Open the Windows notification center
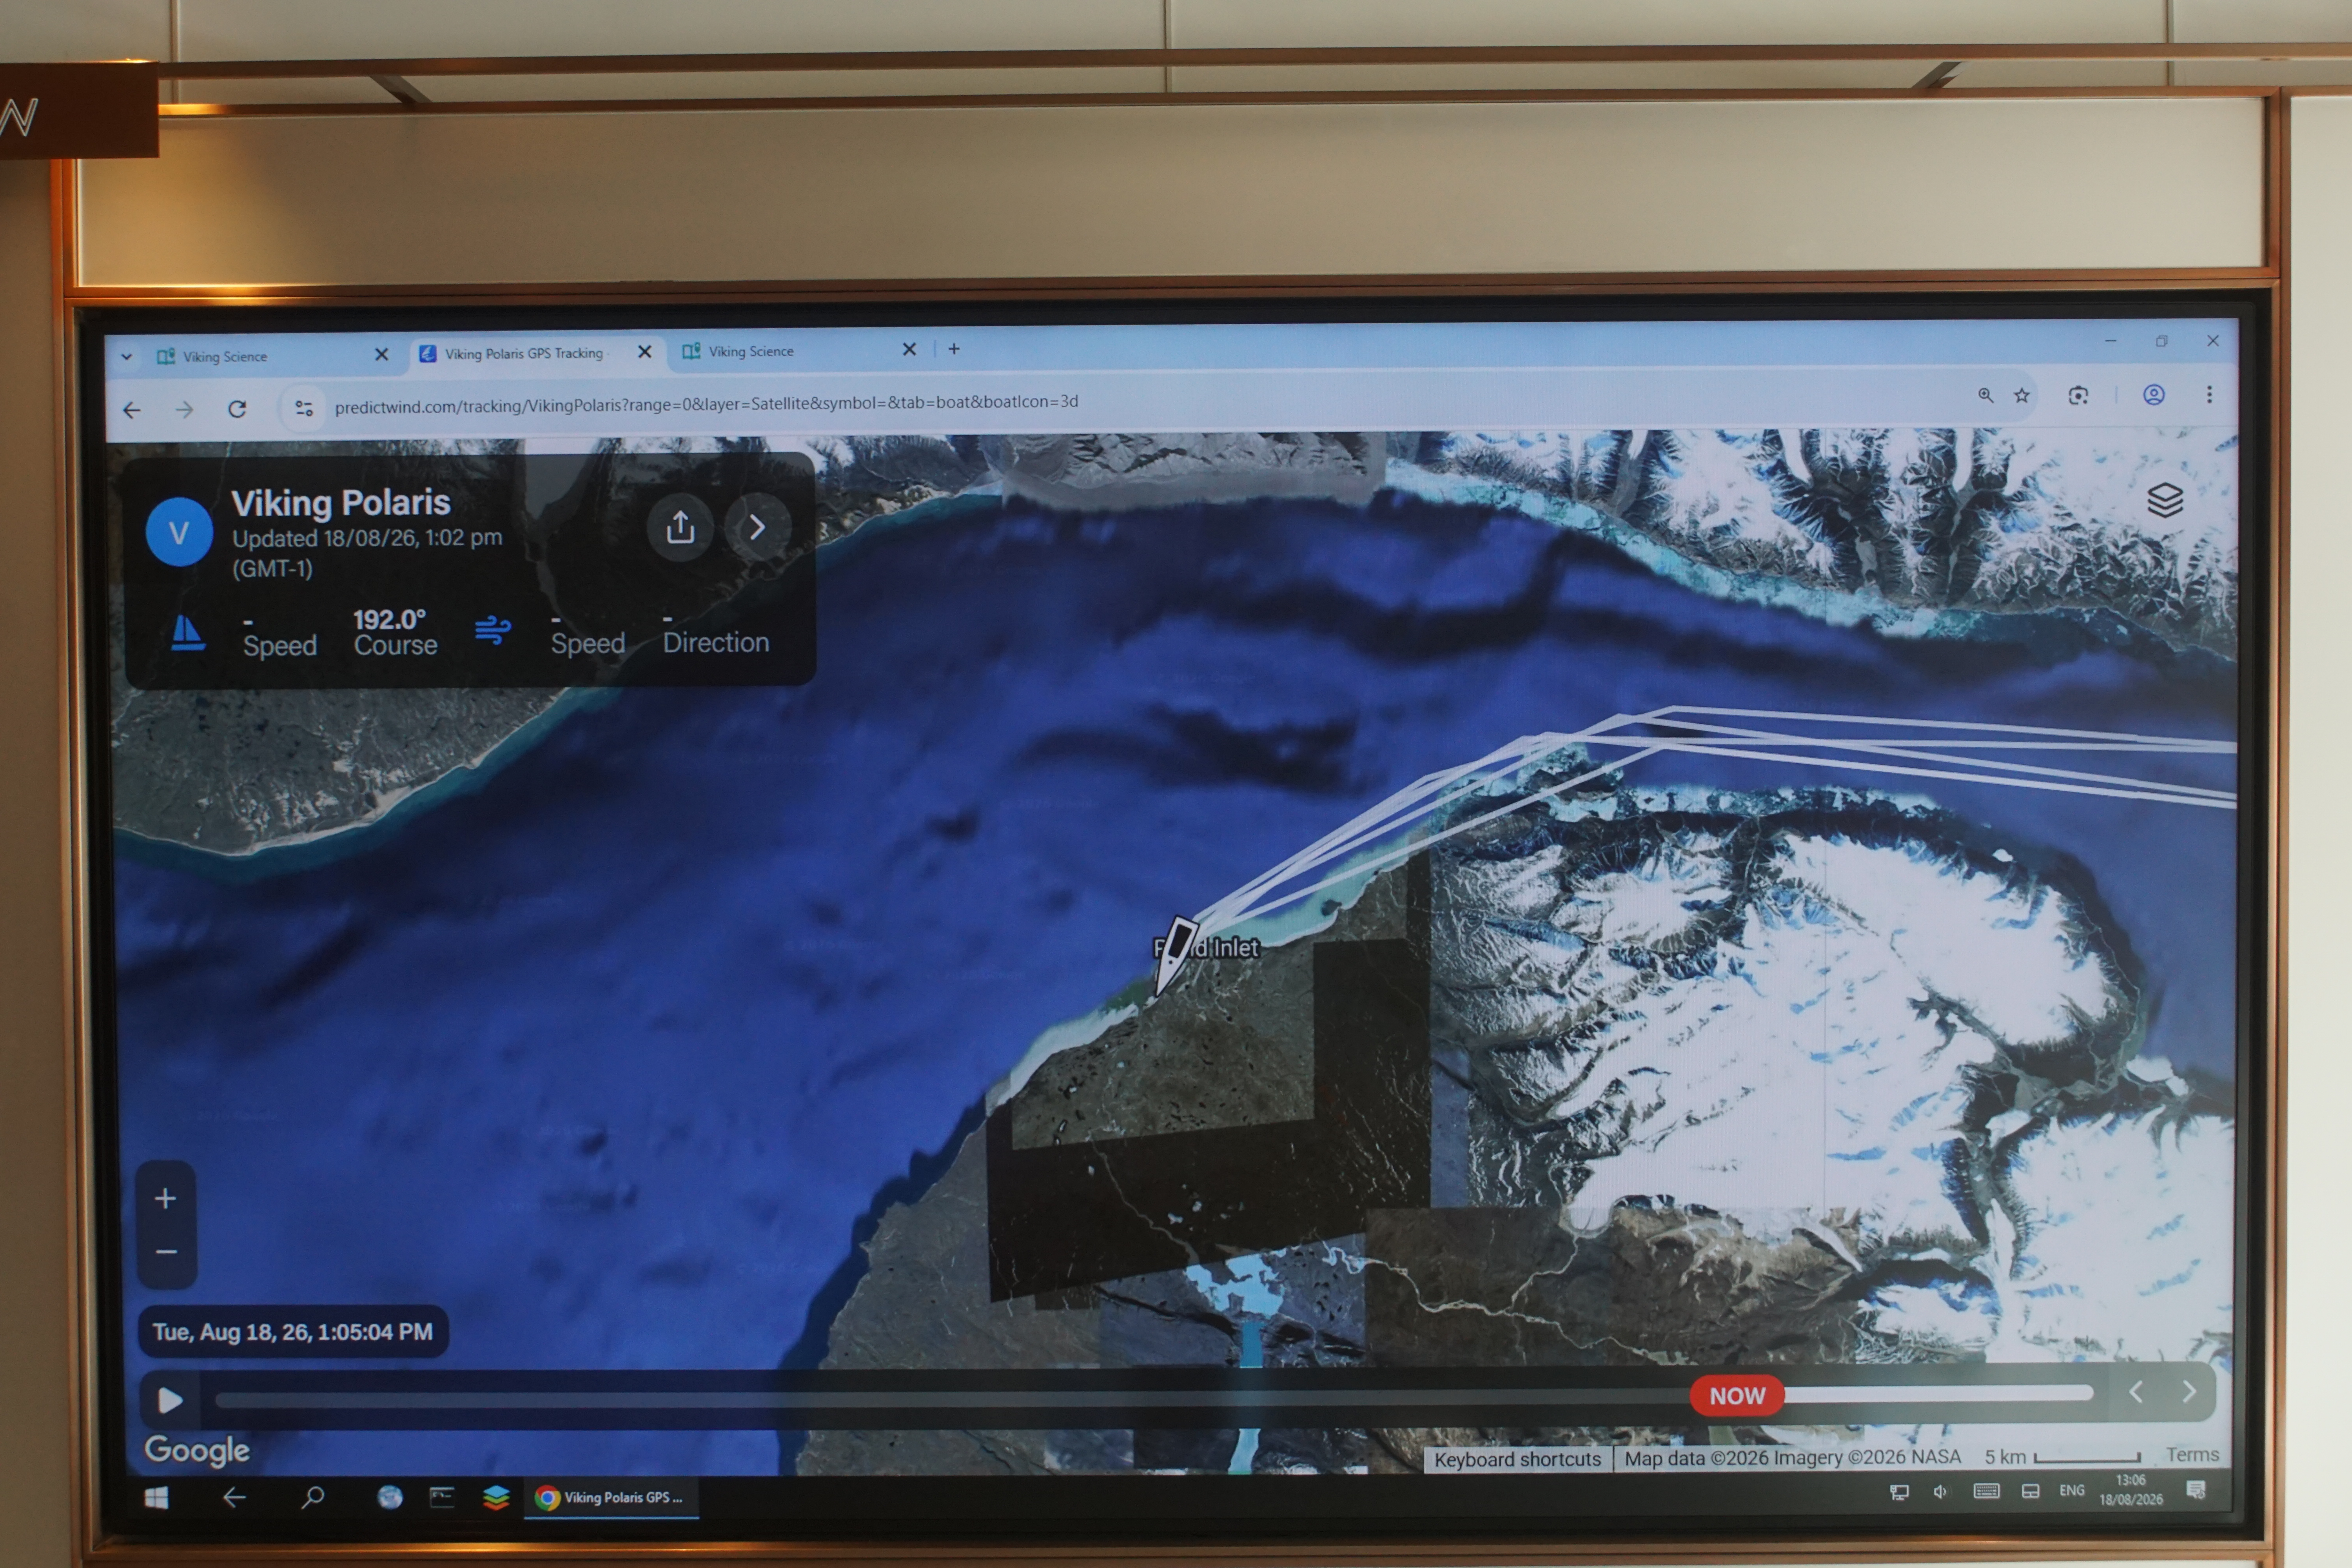 pos(2196,1490)
